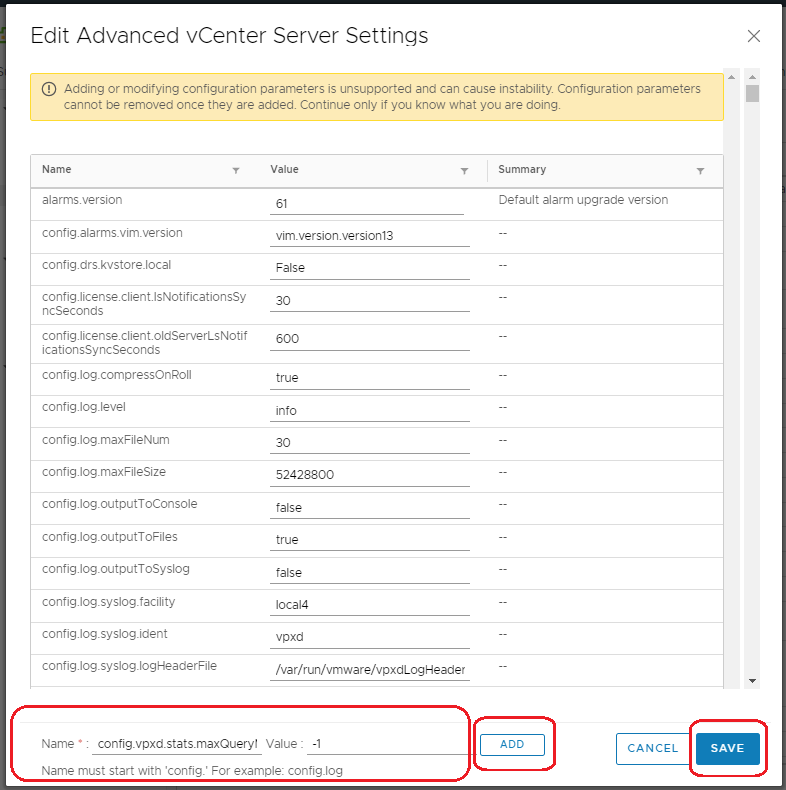Select the config.license.client.oldServerLsNotificationsSyncSeconds name
The width and height of the screenshot is (786, 790).
pos(145,343)
